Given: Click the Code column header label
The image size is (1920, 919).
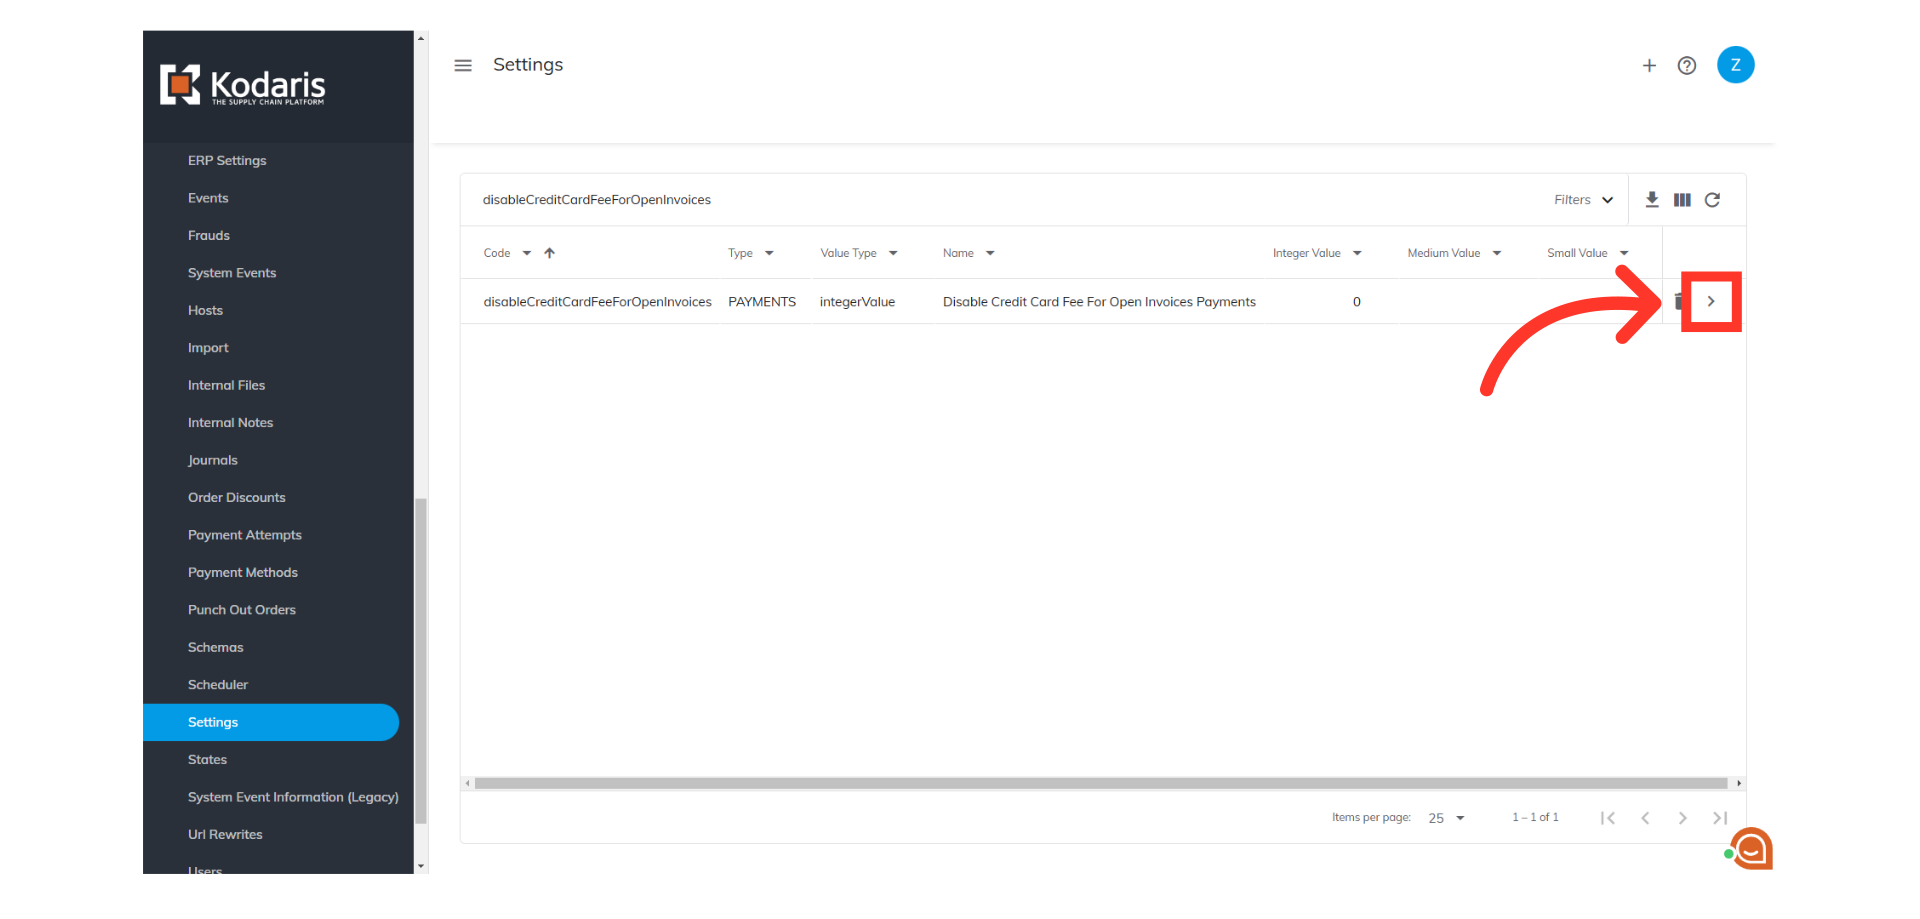Looking at the screenshot, I should (x=497, y=253).
